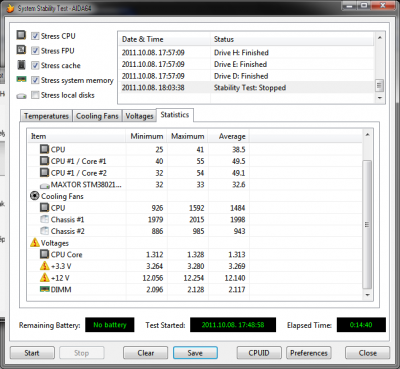400x369 pixels.
Task: Click the disk drive icon beside Stress local disks
Action: point(21,96)
